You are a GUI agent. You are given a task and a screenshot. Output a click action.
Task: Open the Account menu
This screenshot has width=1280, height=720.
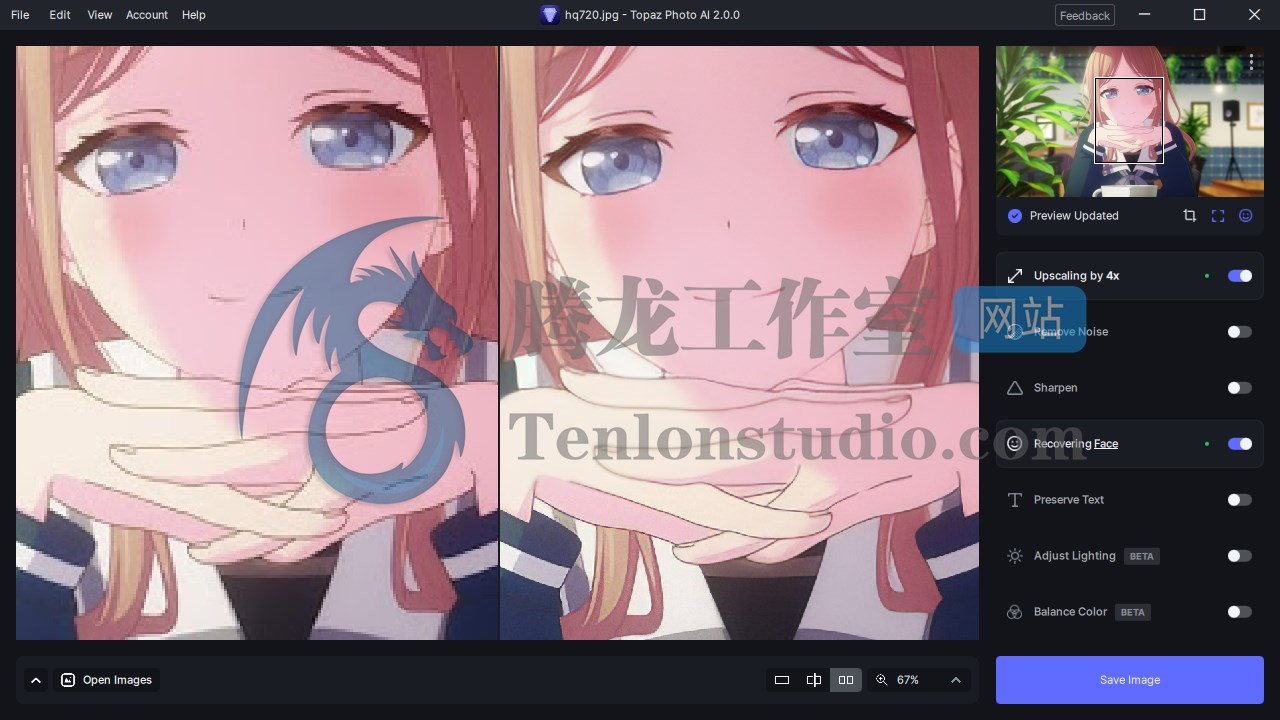coord(147,15)
